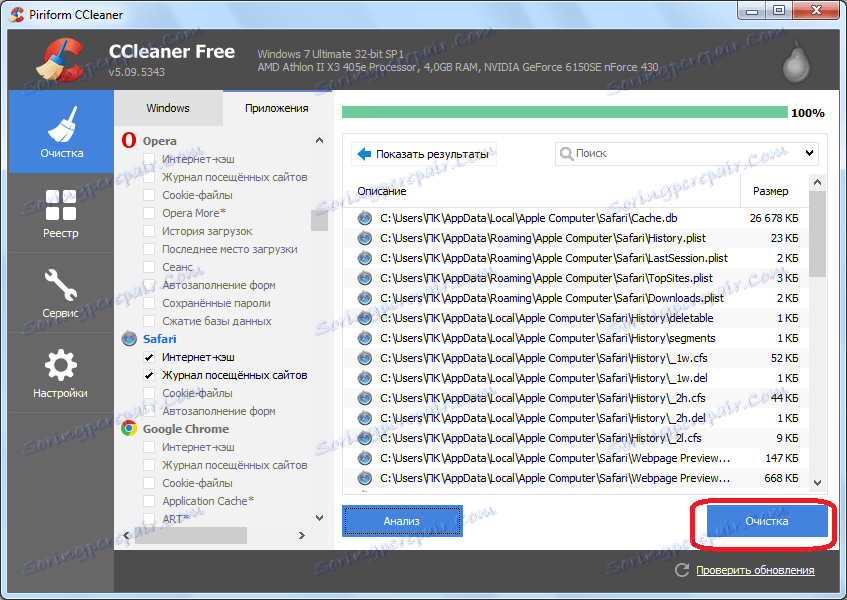Enable Opera Сохранённые пароли checkbox
Viewport: 847px width, 600px height.
point(149,303)
